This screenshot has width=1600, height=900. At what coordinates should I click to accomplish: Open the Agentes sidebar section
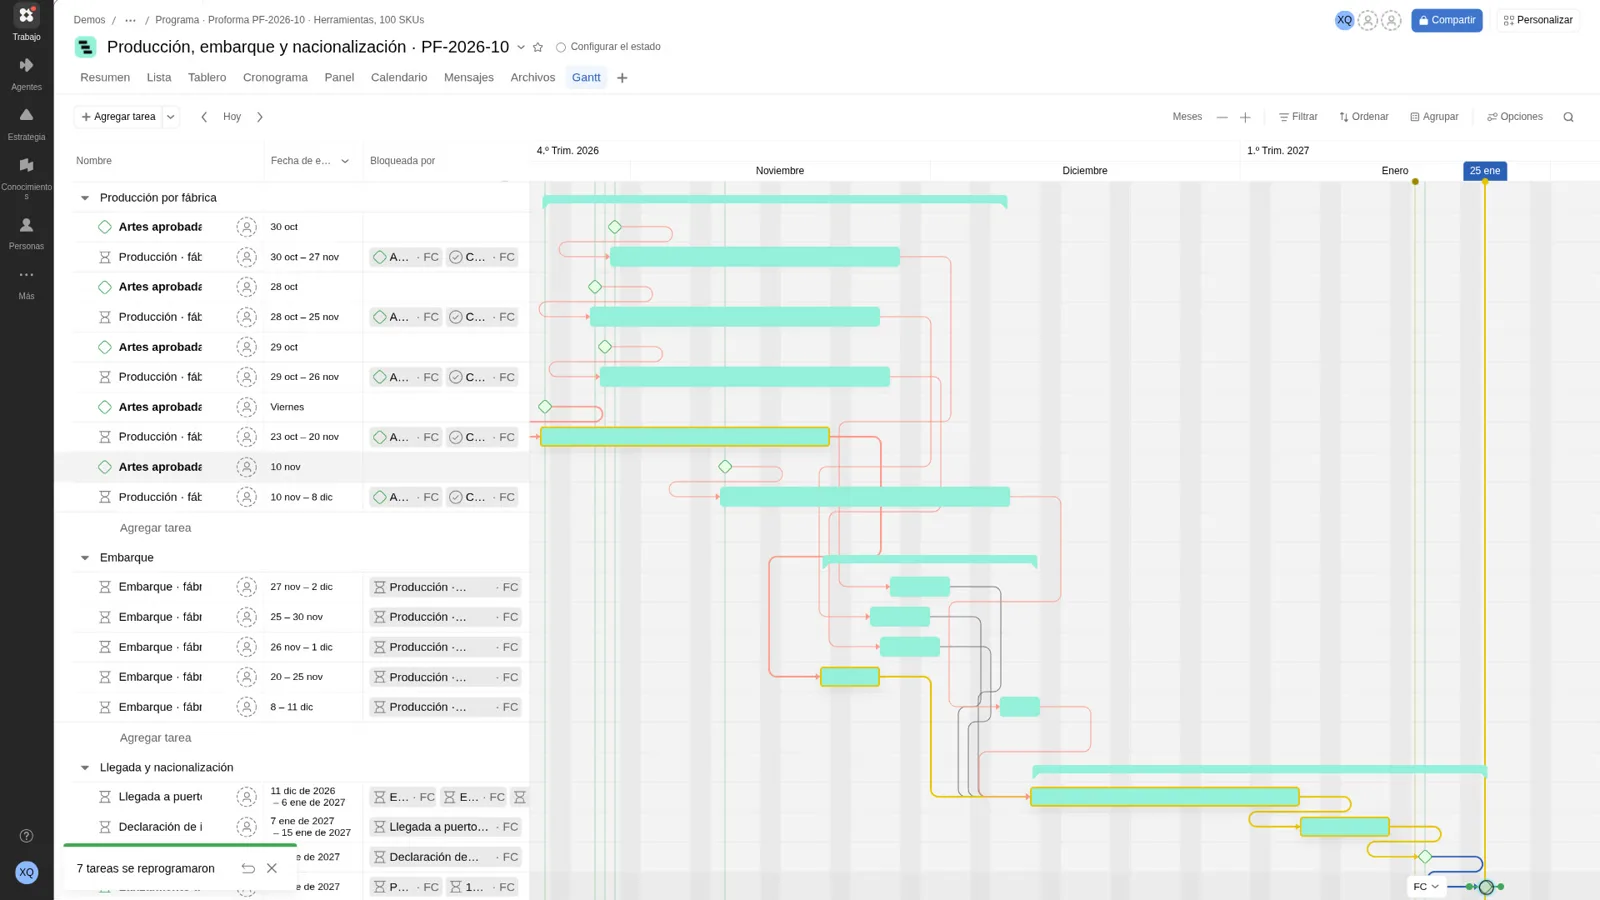coord(26,74)
